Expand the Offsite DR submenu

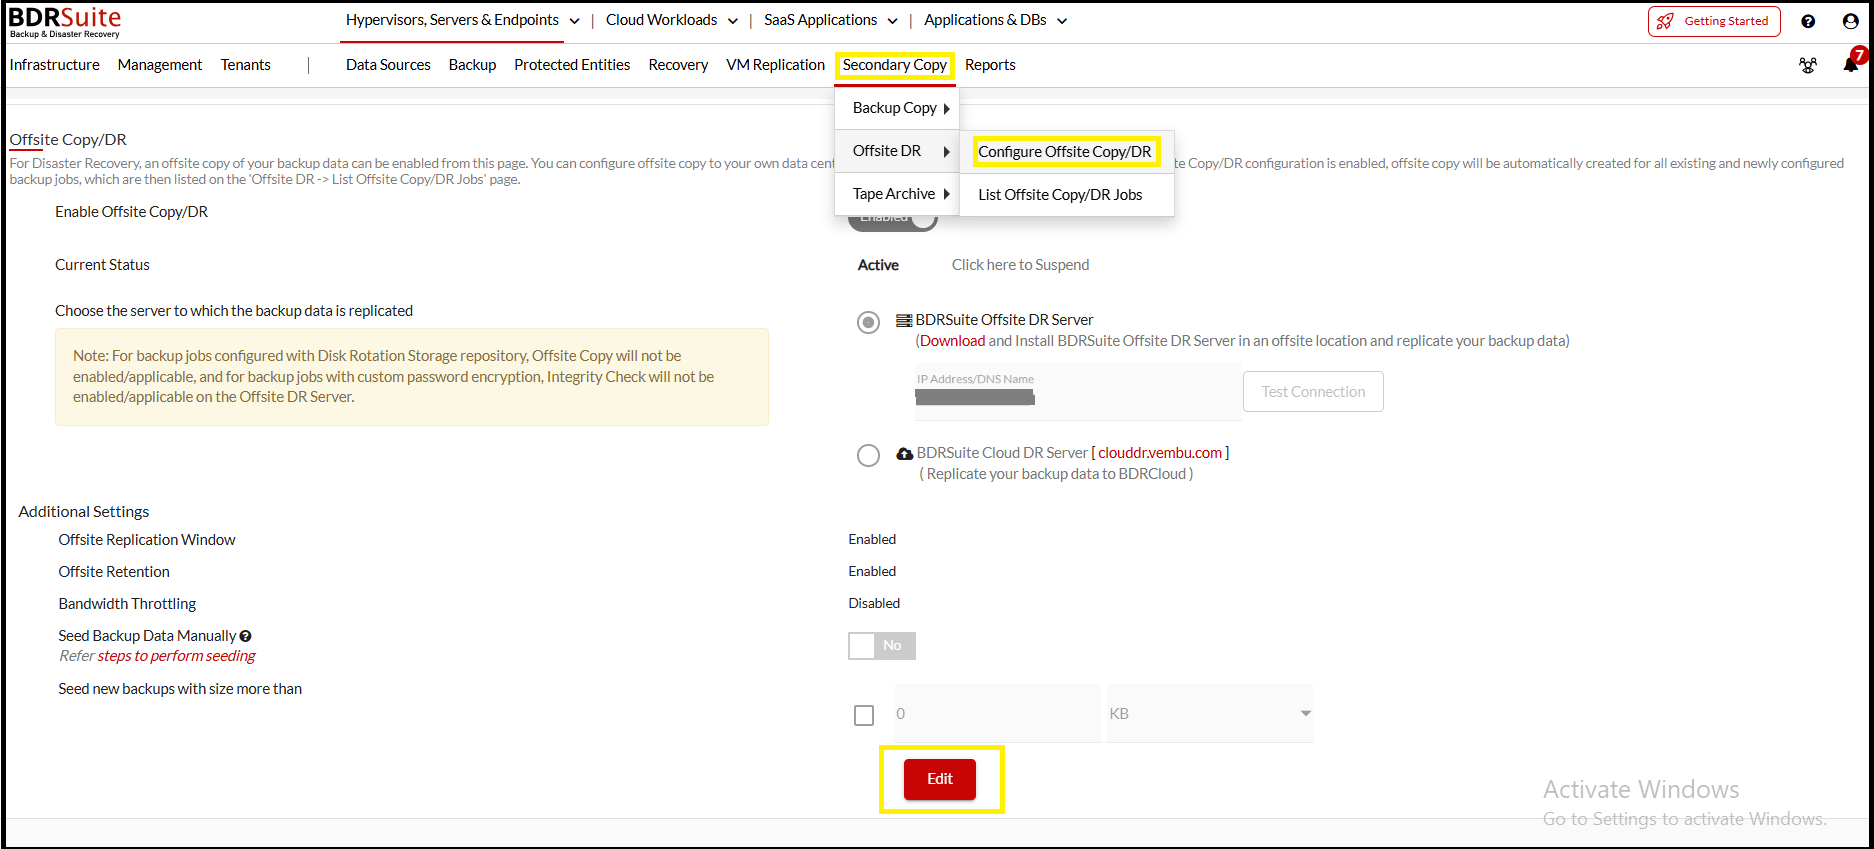[x=897, y=151]
